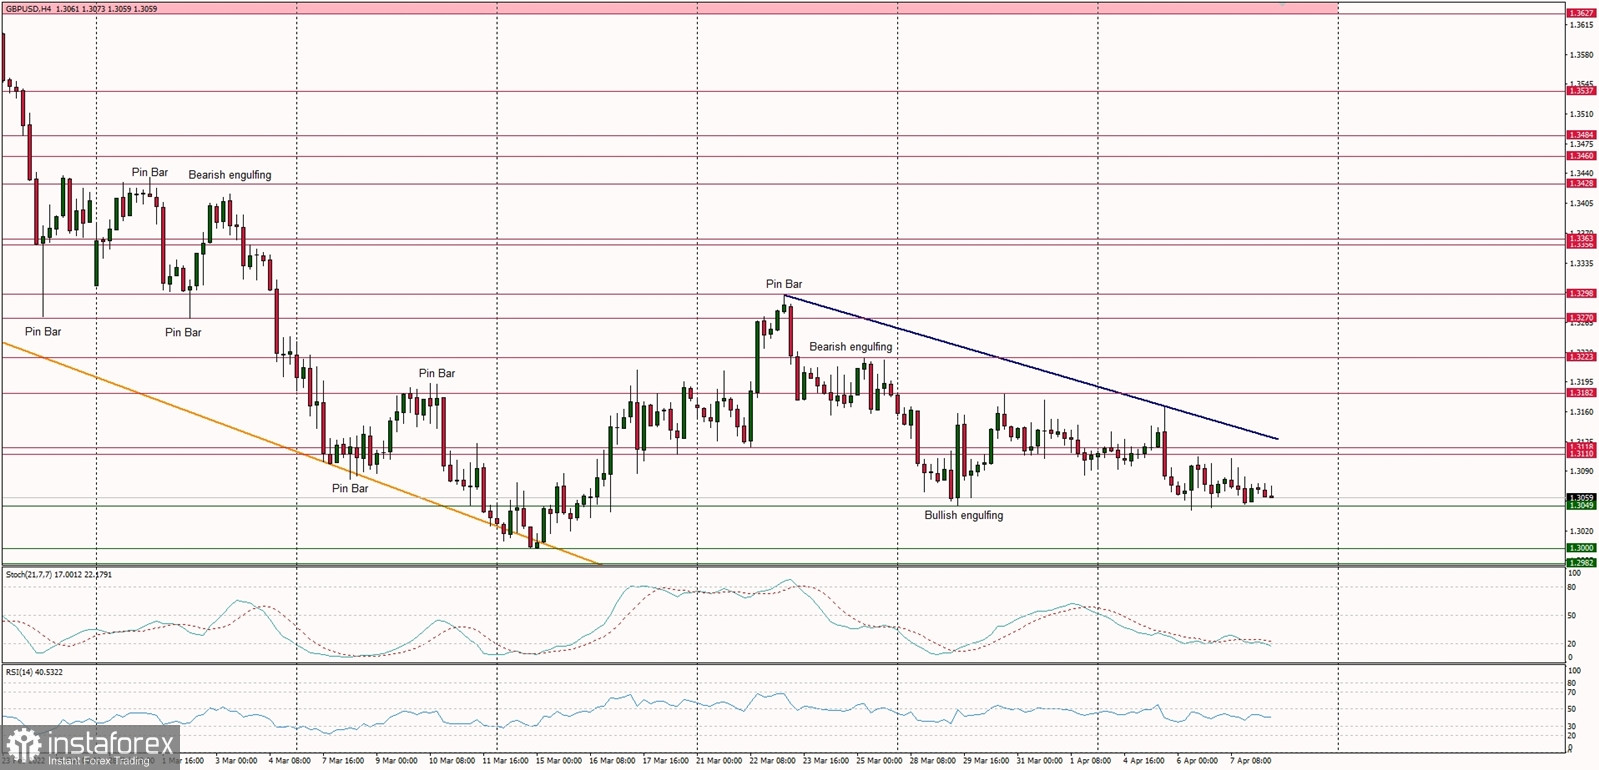The height and width of the screenshot is (770, 1599).
Task: Select the Pin Bar label above the 10 Mar candles
Action: (x=437, y=374)
